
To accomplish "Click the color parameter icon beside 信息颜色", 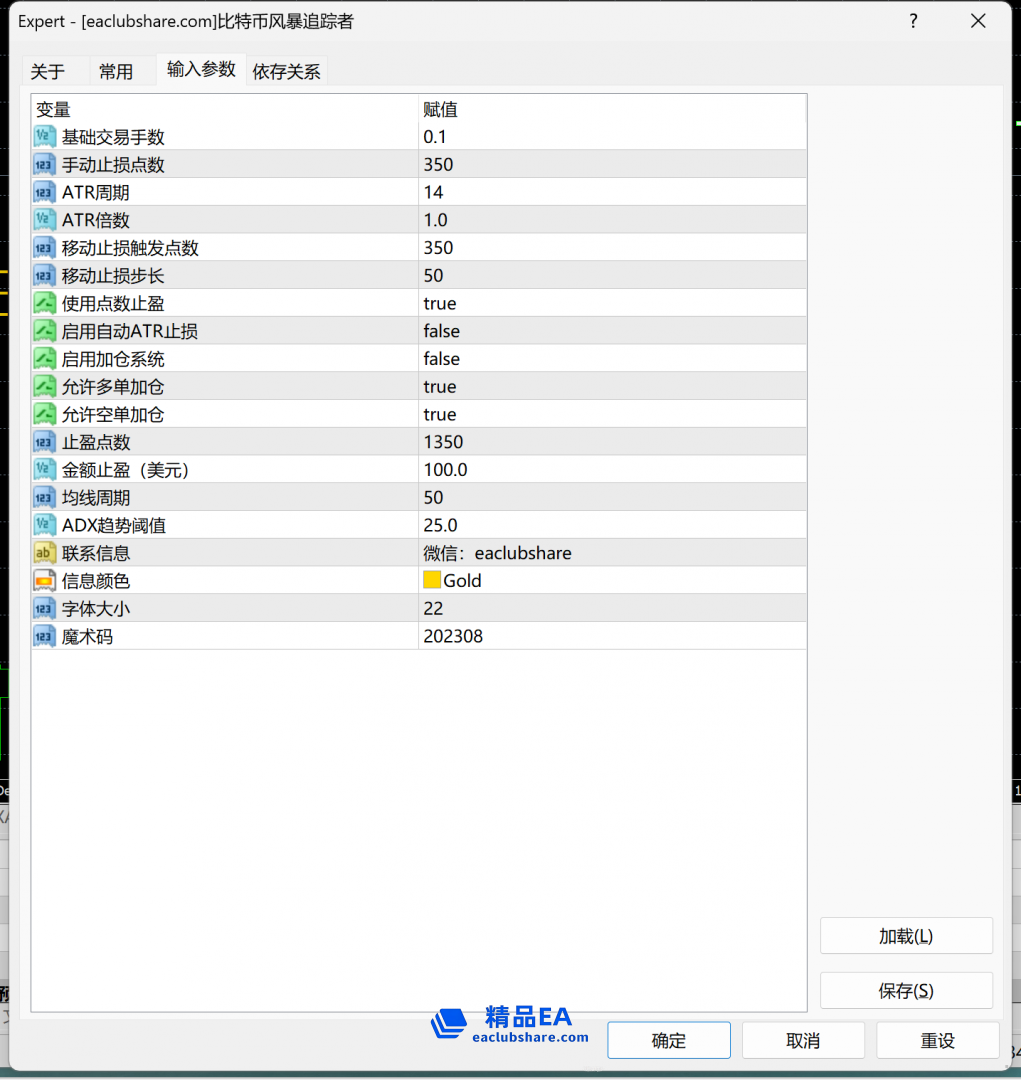I will [x=44, y=580].
